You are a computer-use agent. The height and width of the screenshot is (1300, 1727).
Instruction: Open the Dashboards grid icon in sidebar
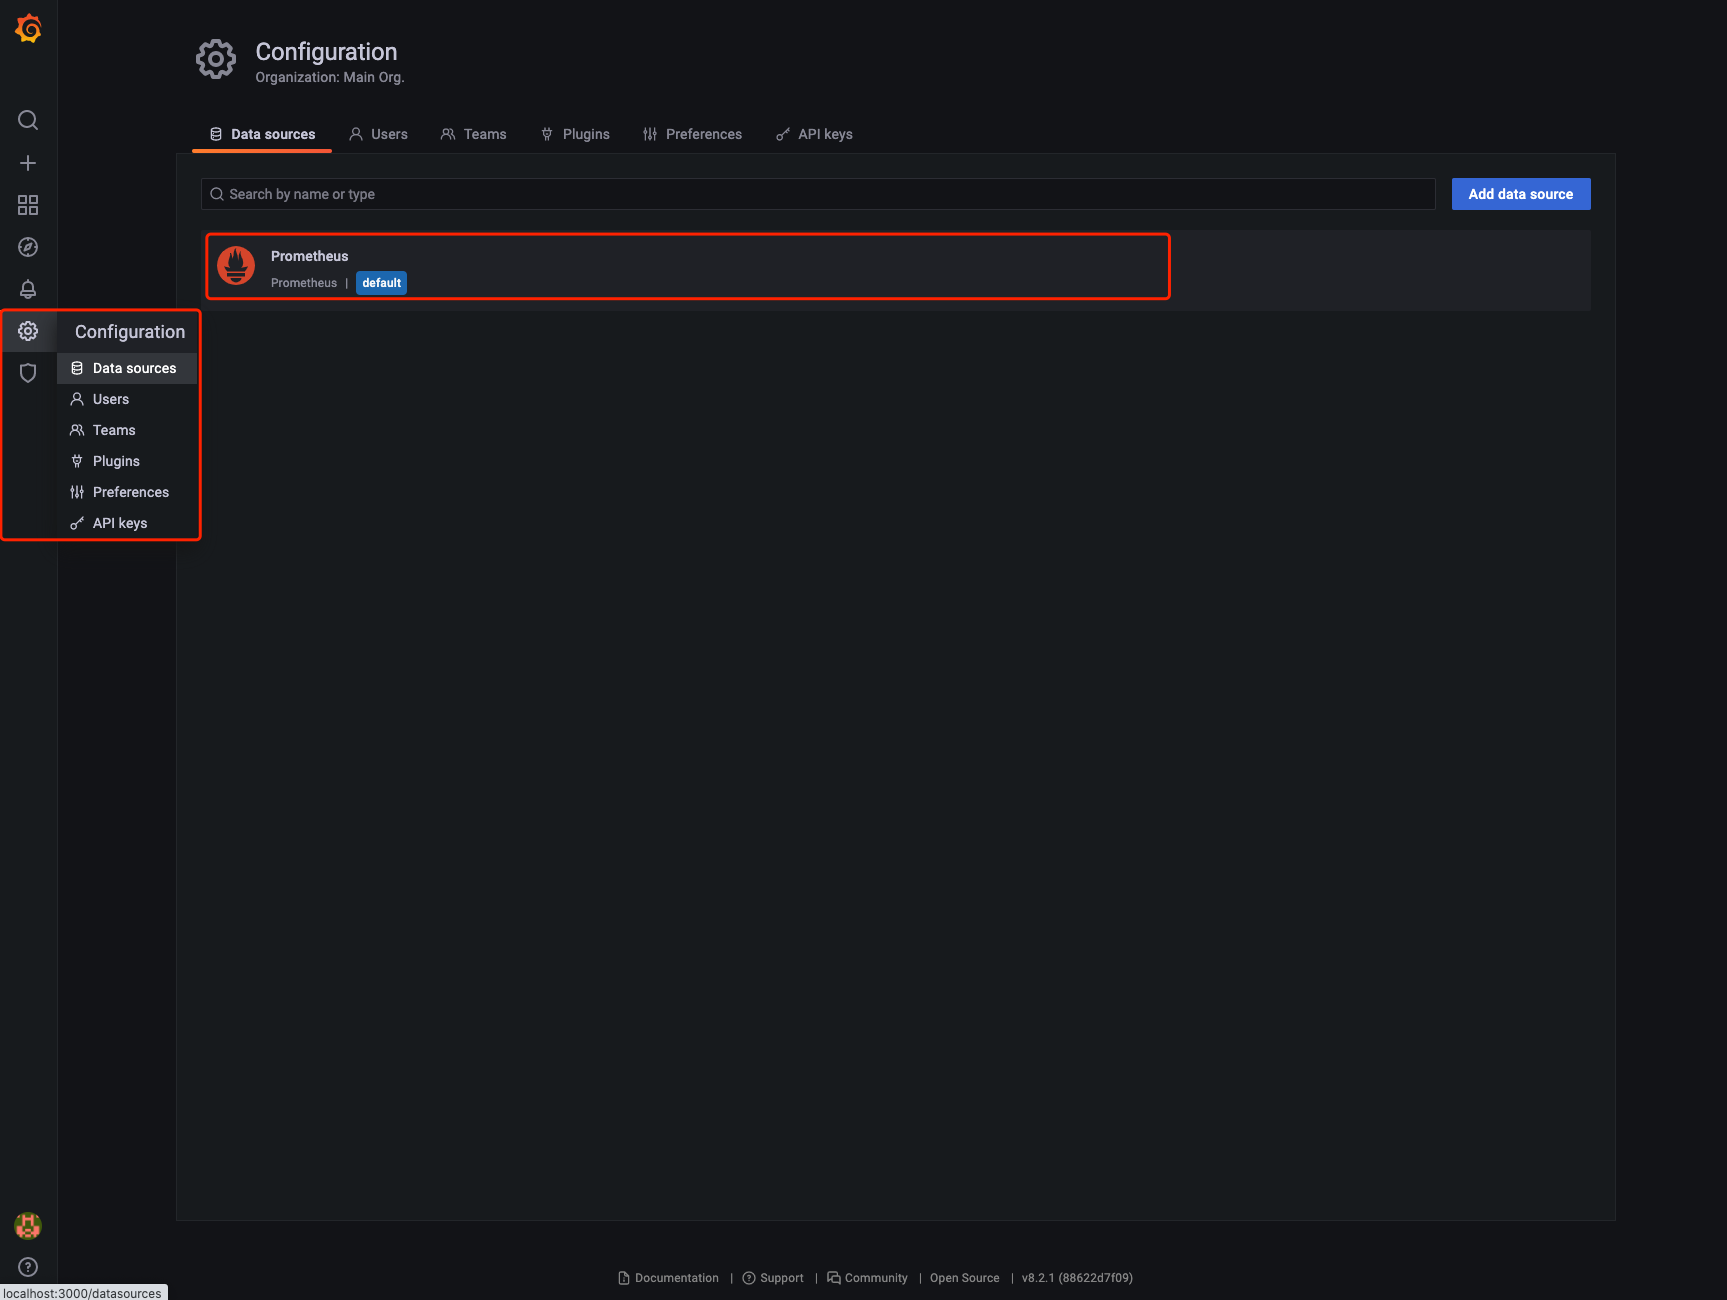pyautogui.click(x=28, y=205)
